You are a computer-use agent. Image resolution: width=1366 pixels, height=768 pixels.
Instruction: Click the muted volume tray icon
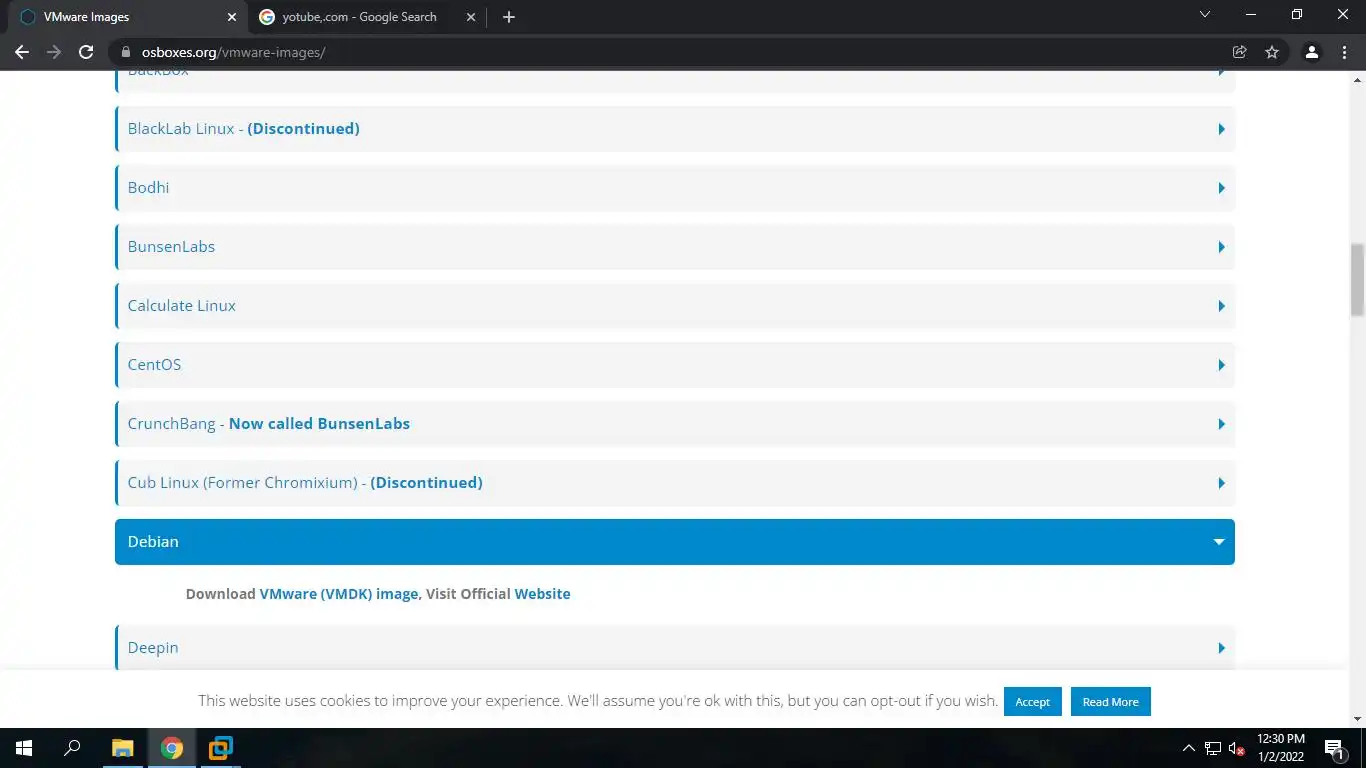1237,748
